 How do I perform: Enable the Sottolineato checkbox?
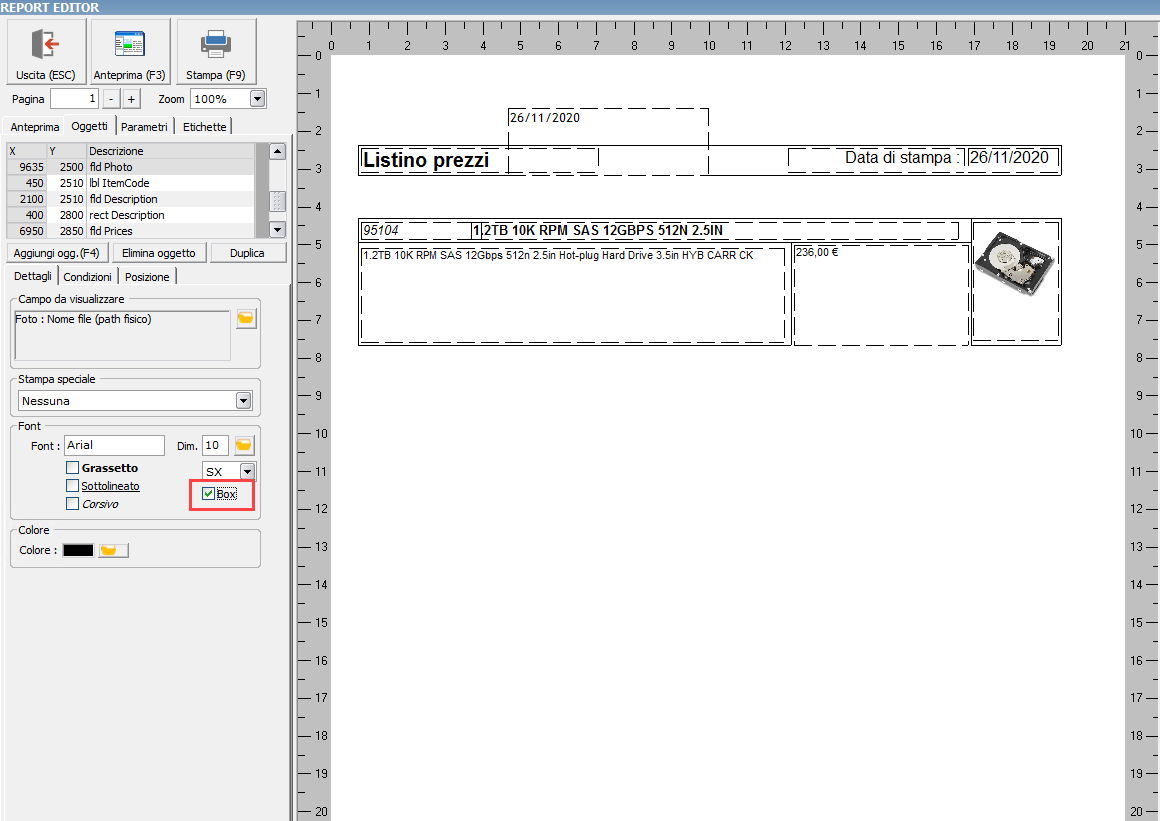click(x=72, y=485)
